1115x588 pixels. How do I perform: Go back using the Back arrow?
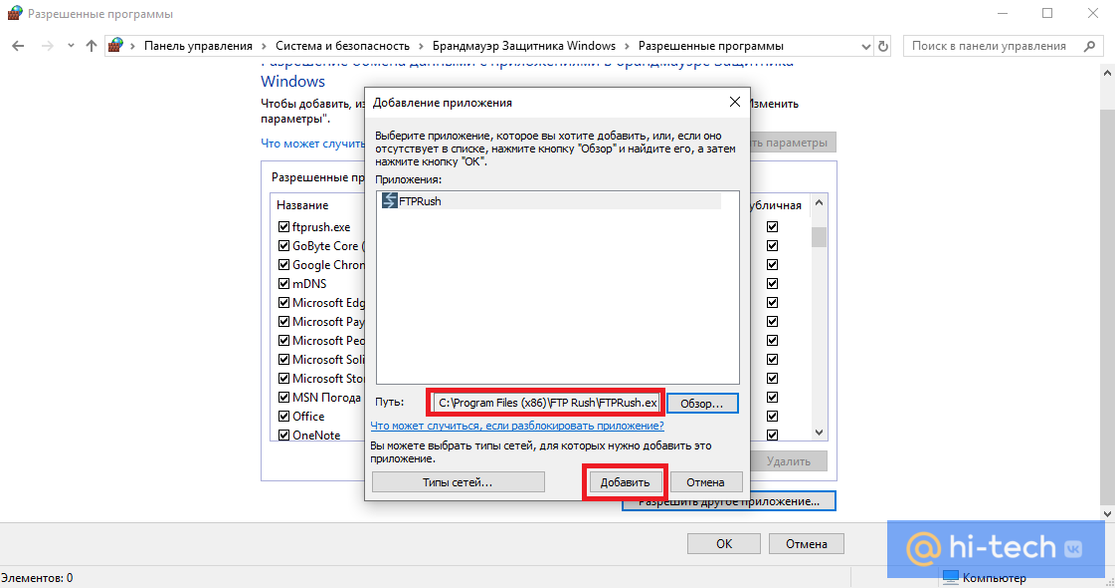(18, 46)
